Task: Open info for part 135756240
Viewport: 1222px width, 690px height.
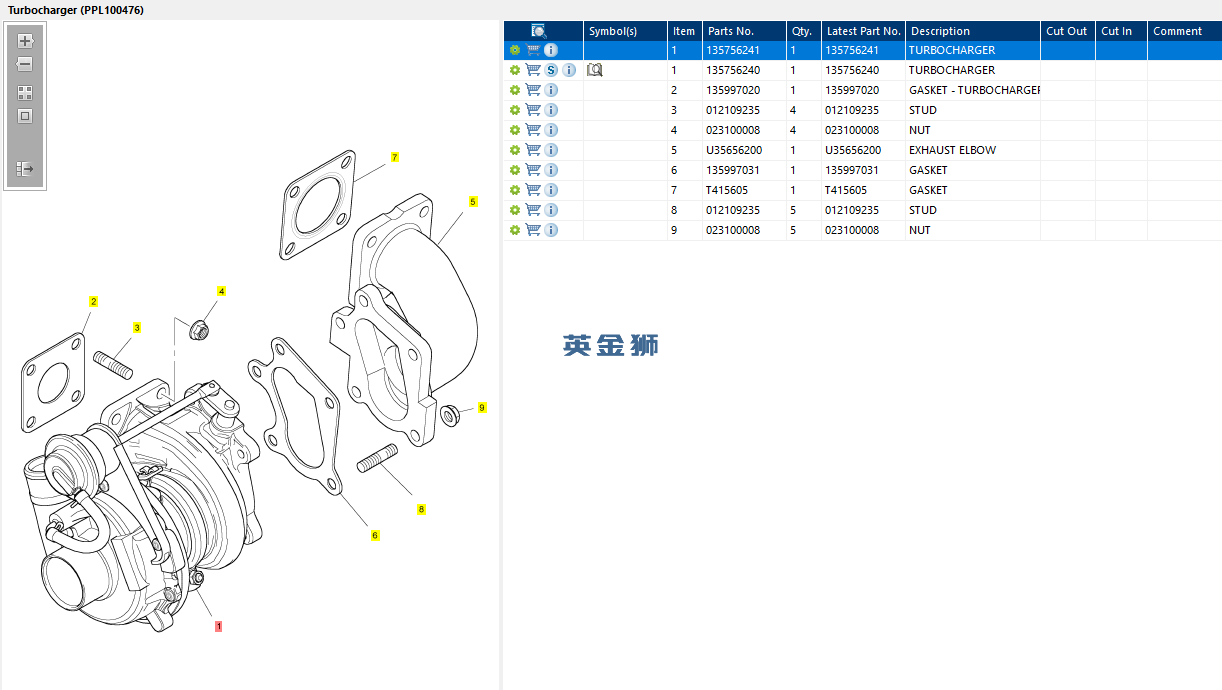Action: coord(569,70)
